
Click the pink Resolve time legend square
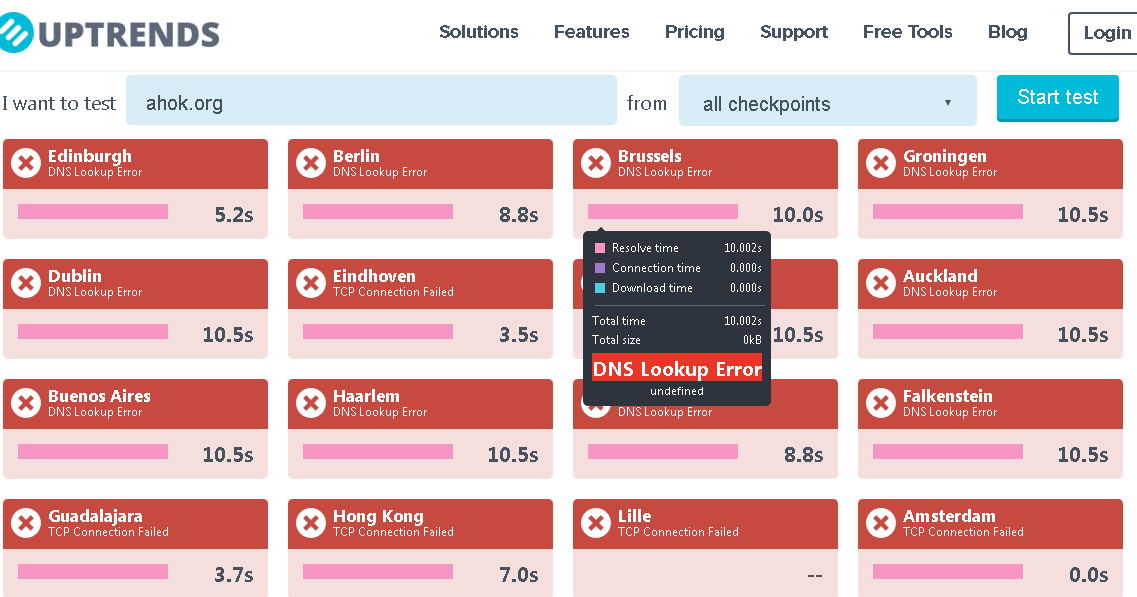click(x=600, y=248)
